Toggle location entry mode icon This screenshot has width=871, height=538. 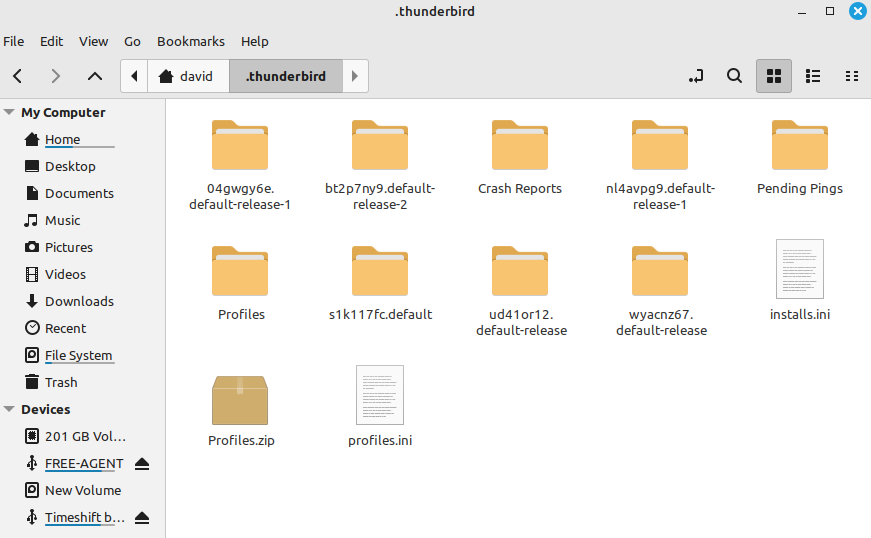click(695, 76)
